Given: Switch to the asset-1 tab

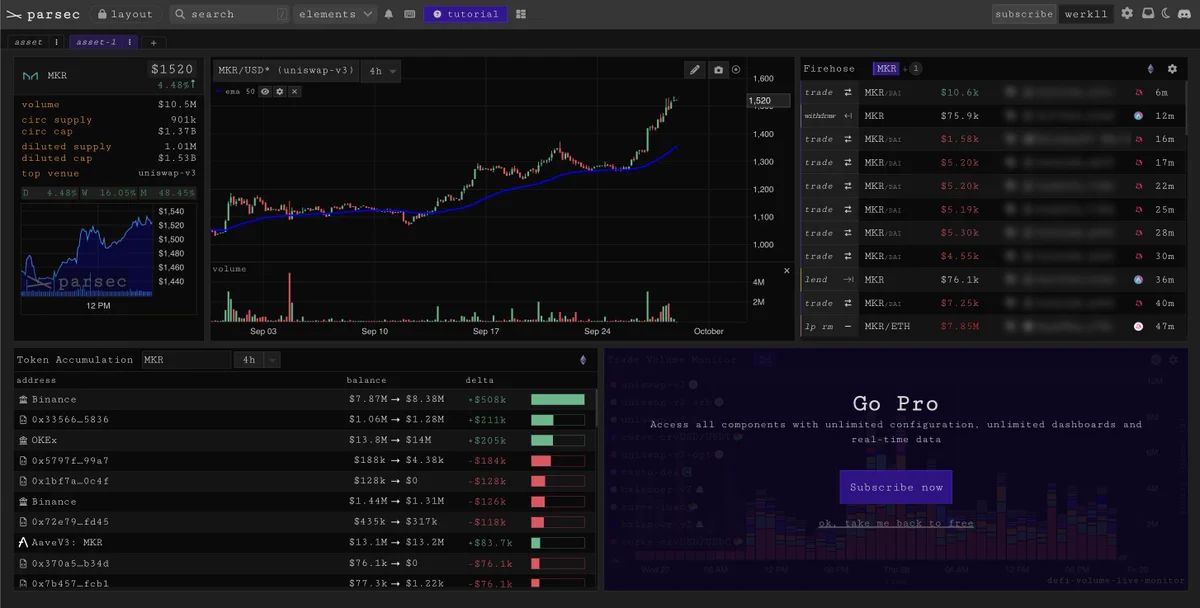Looking at the screenshot, I should [97, 42].
